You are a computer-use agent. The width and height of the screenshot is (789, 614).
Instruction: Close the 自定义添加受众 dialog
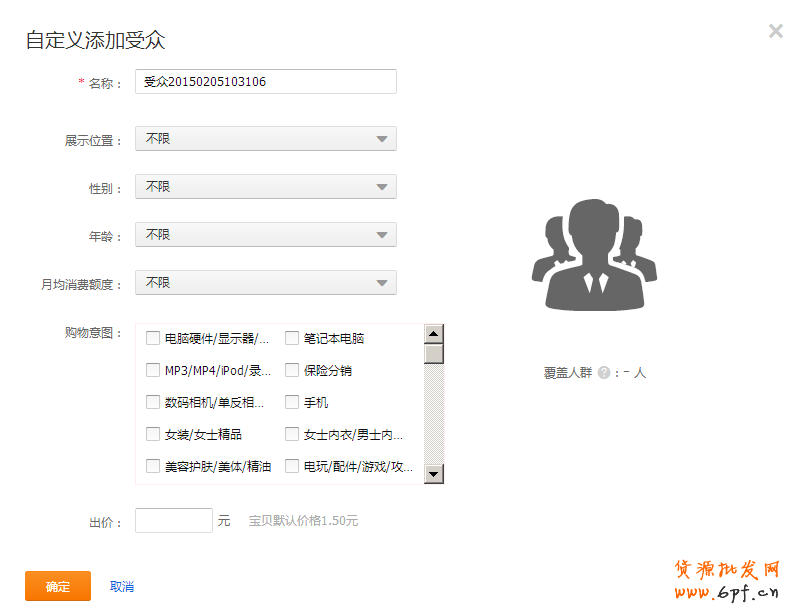775,31
